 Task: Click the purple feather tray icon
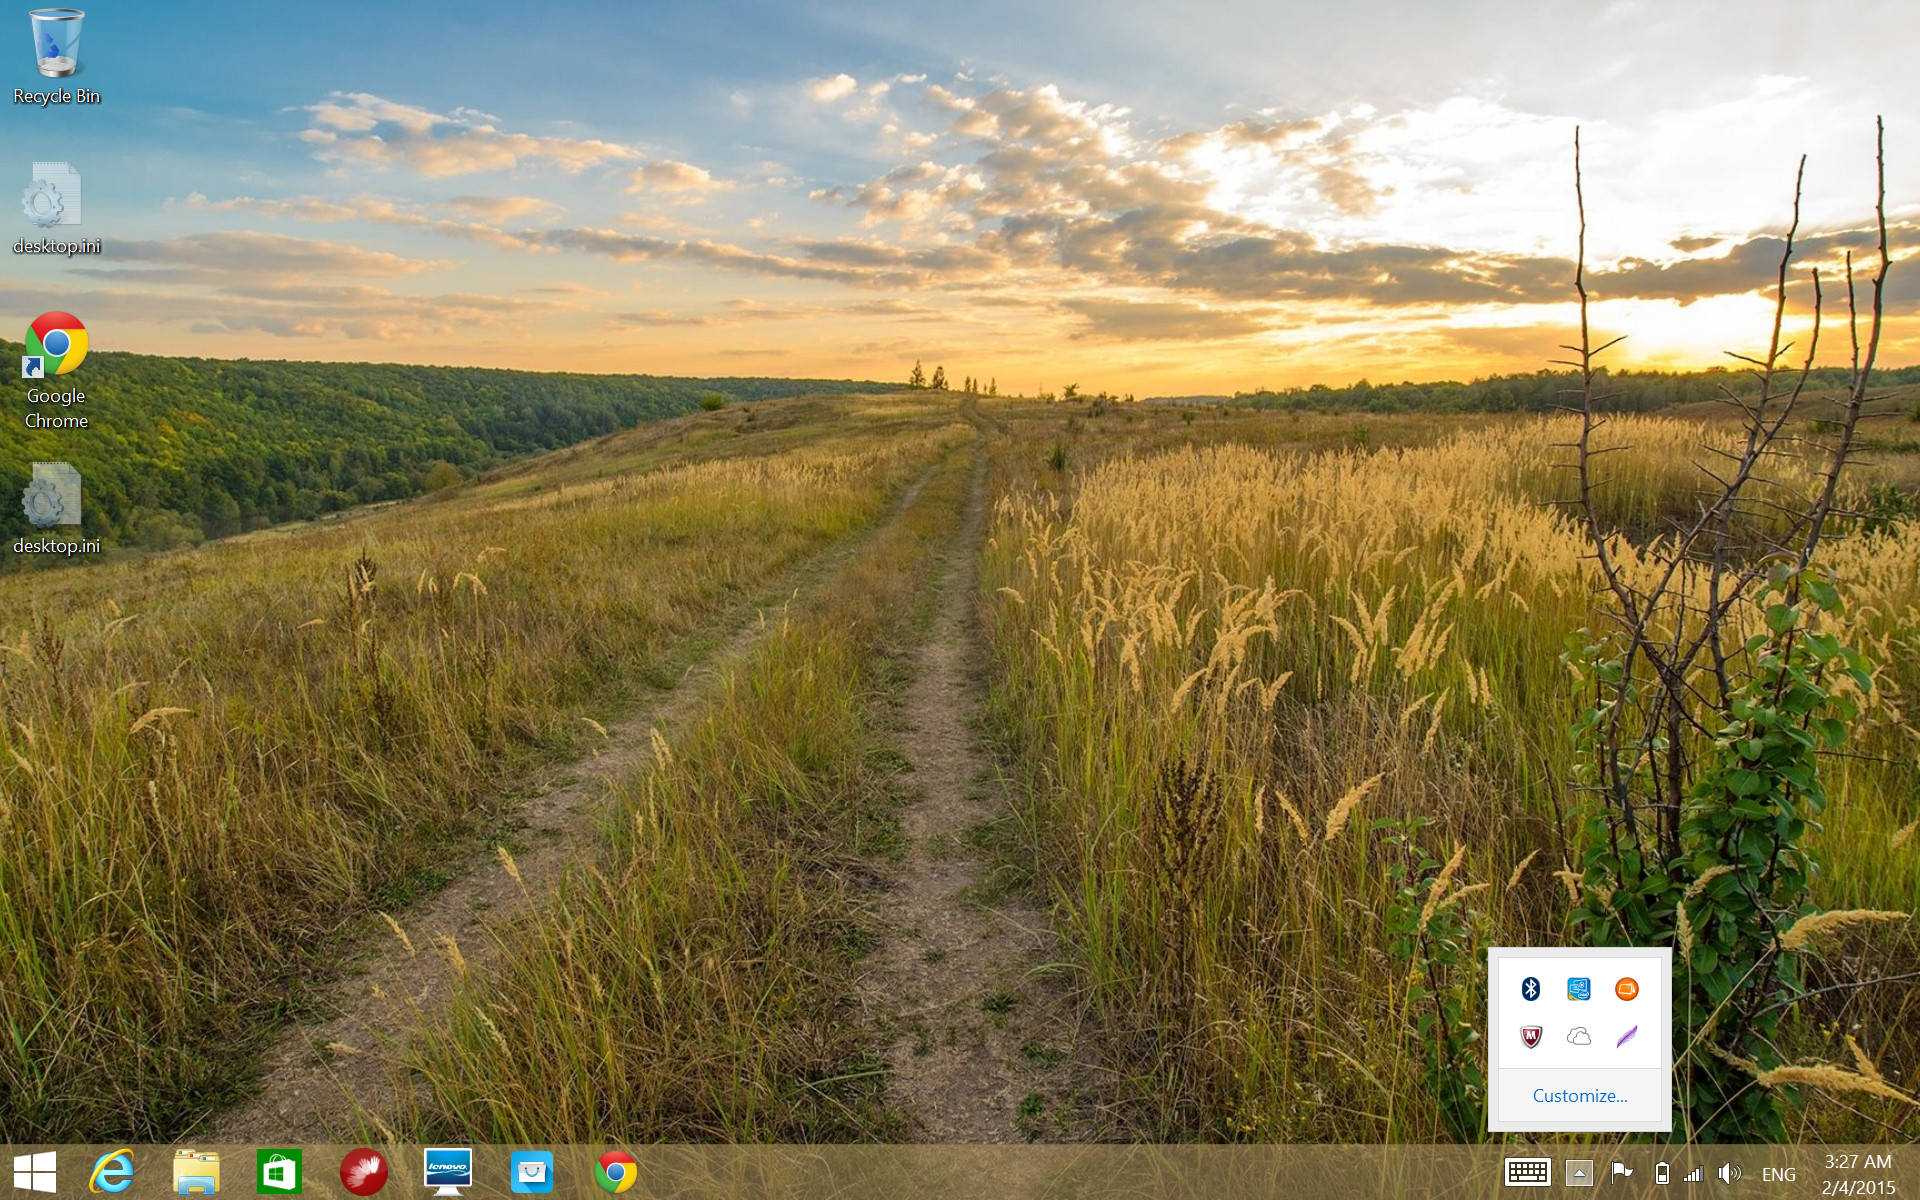[1627, 1037]
